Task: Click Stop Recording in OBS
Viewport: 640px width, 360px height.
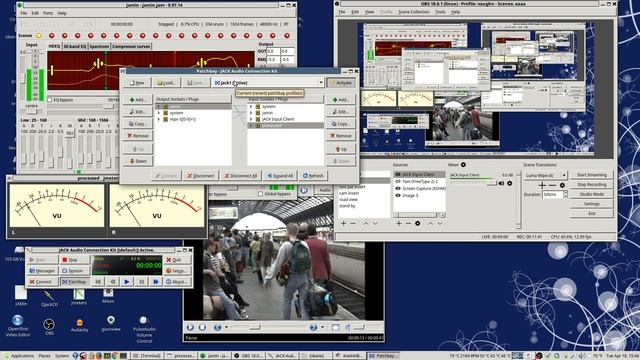Action: point(591,184)
